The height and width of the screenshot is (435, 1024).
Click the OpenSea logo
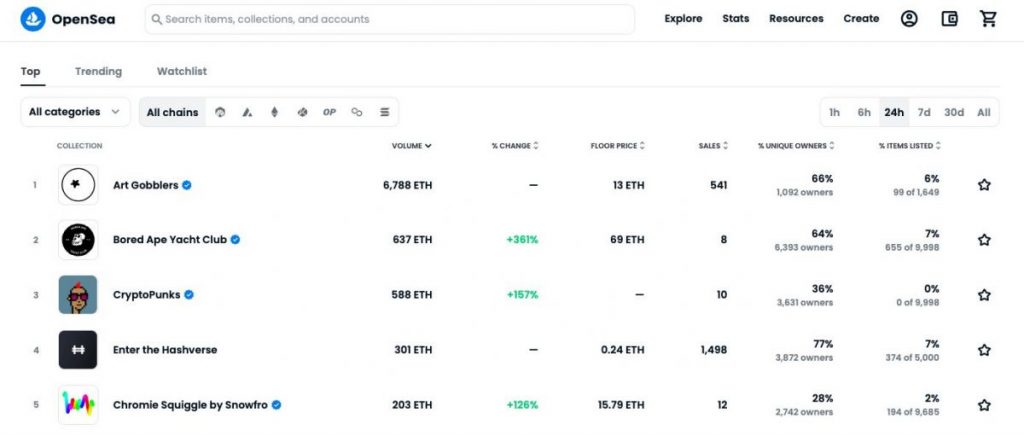pos(33,19)
